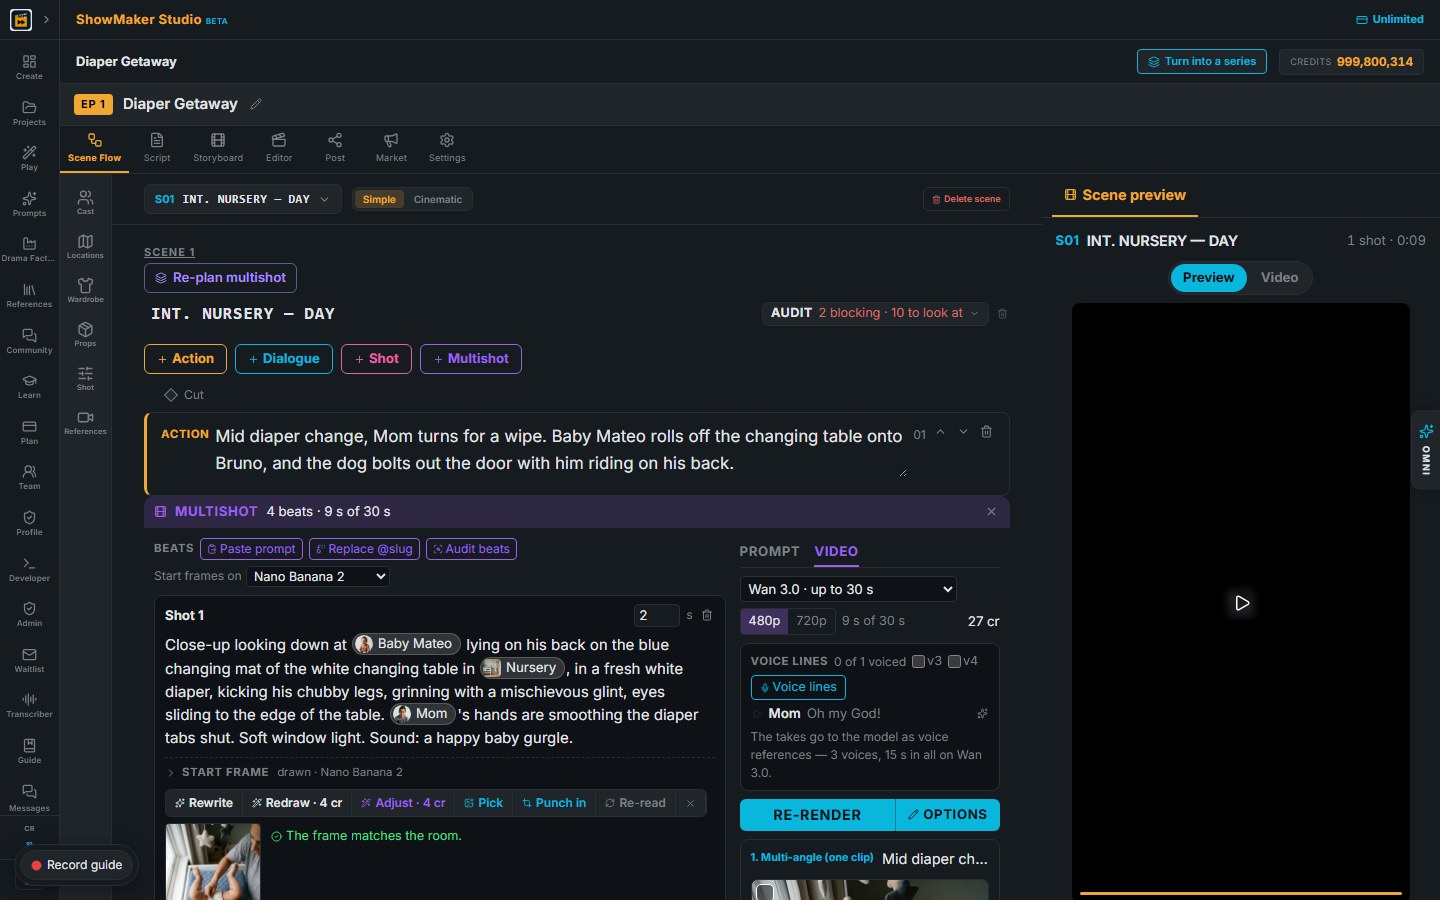1440x900 pixels.
Task: Click Turn into a series
Action: pos(1202,62)
